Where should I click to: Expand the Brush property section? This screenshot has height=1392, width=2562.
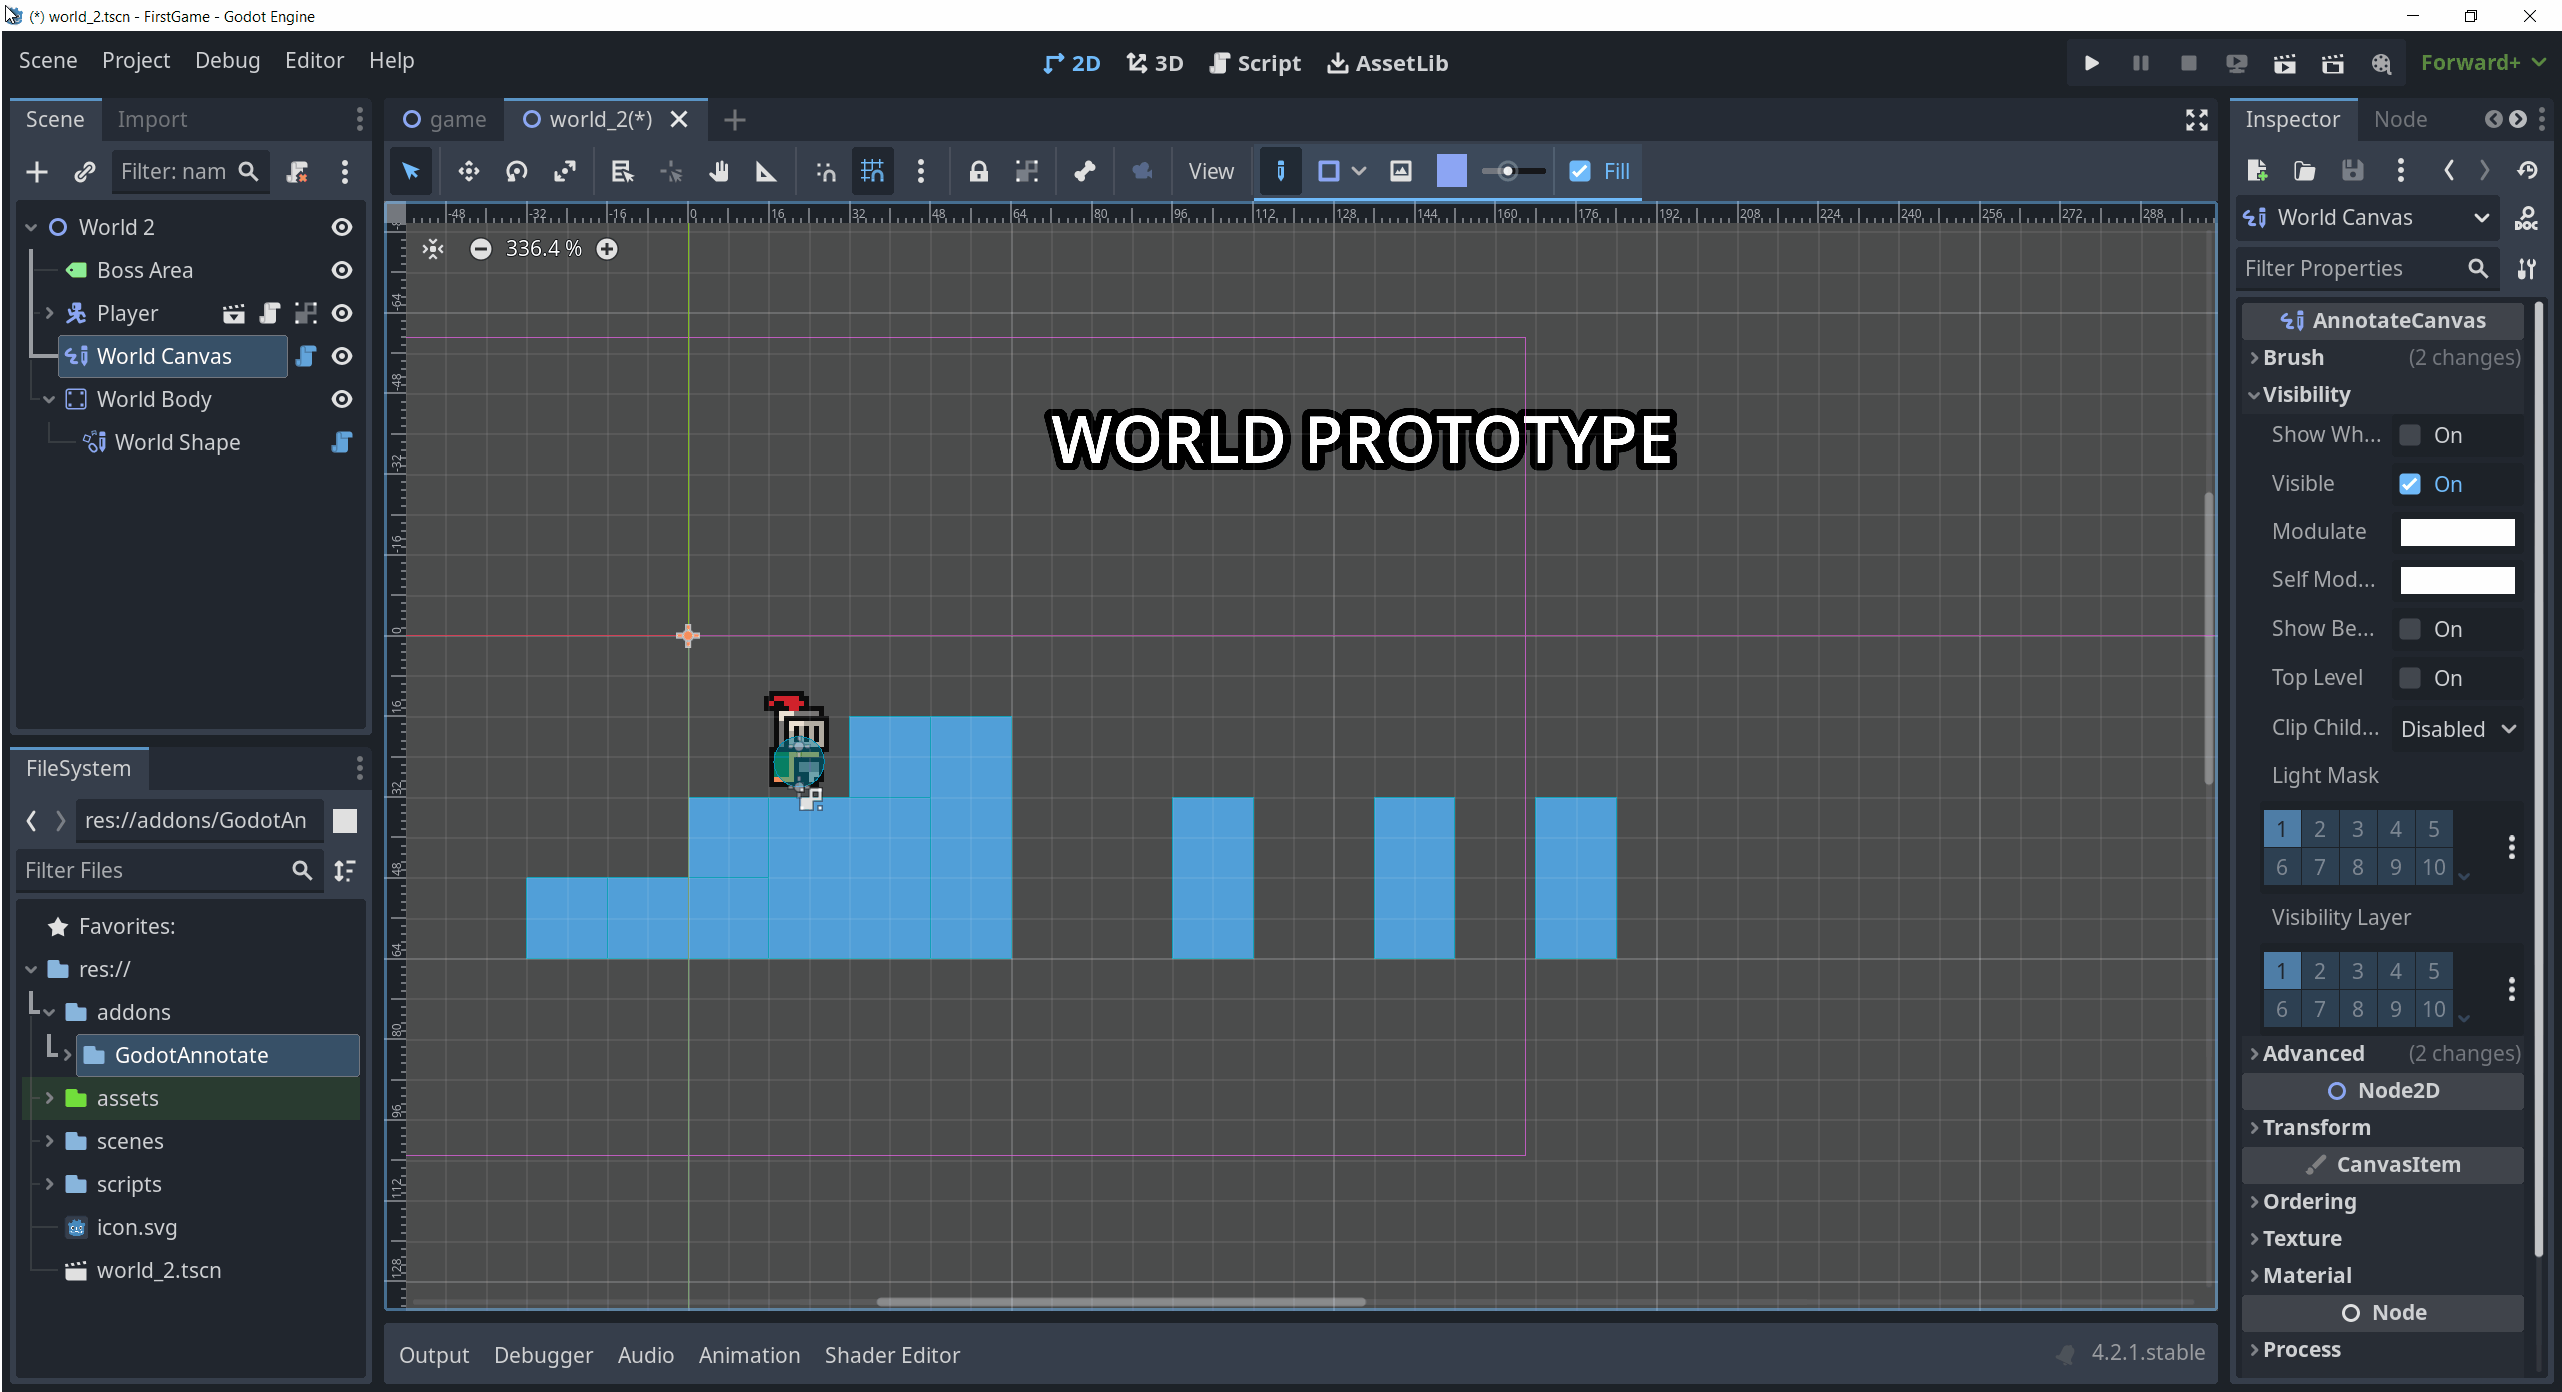click(x=2292, y=357)
